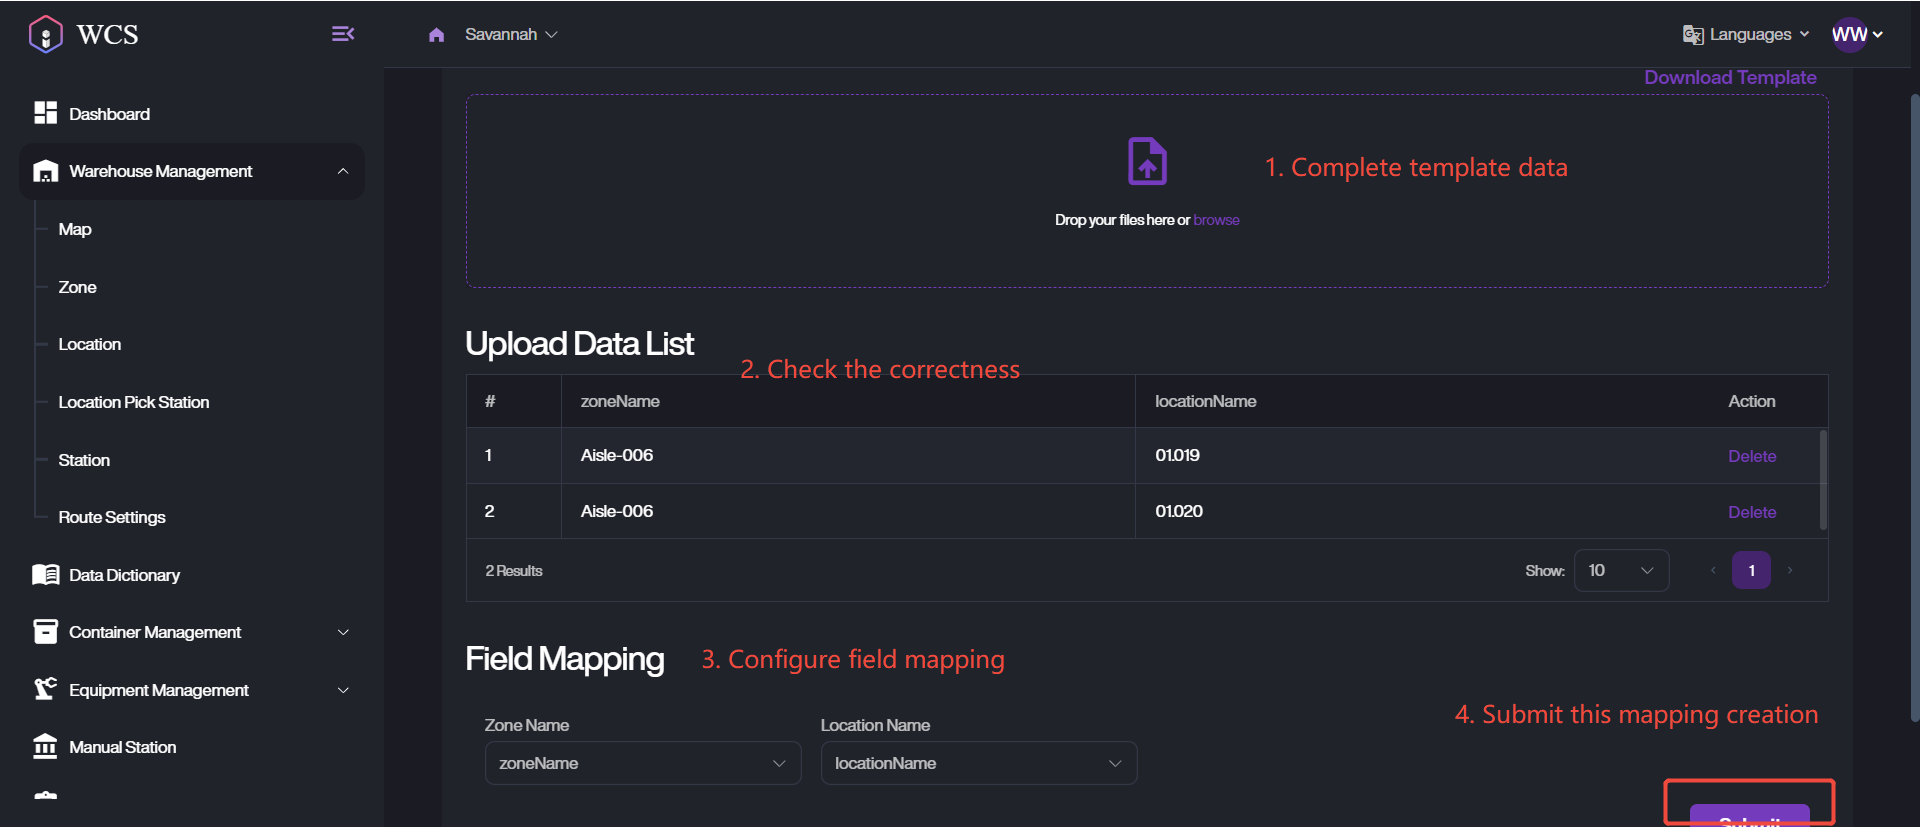Click the WCS logo icon
This screenshot has height=827, width=1920.
coord(46,35)
